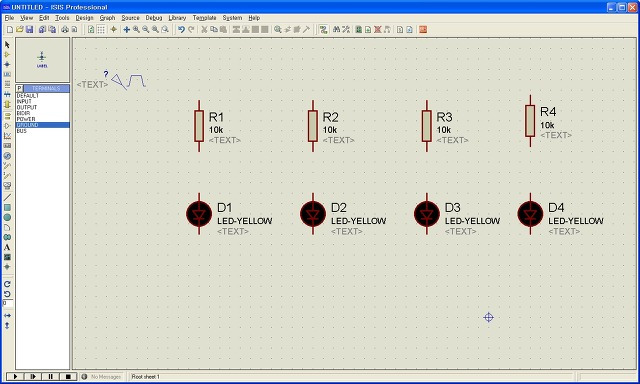Select the text script tool
Image resolution: width=640 pixels, height=384 pixels.
pos(7,84)
